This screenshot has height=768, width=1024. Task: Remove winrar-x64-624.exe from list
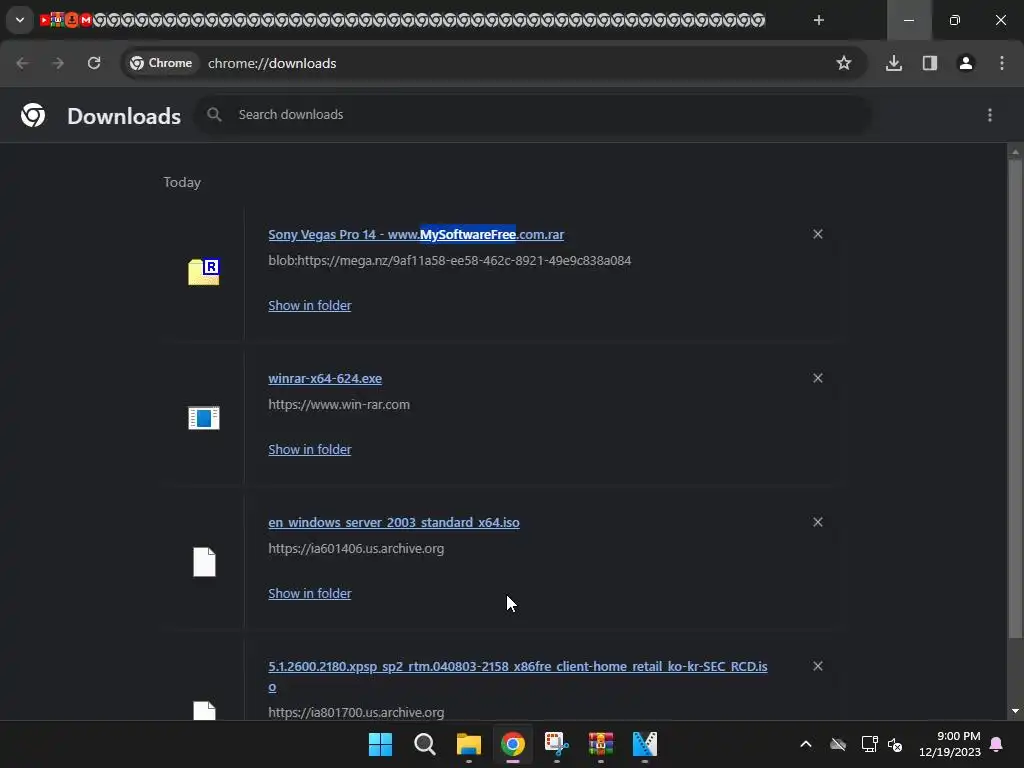(x=818, y=378)
